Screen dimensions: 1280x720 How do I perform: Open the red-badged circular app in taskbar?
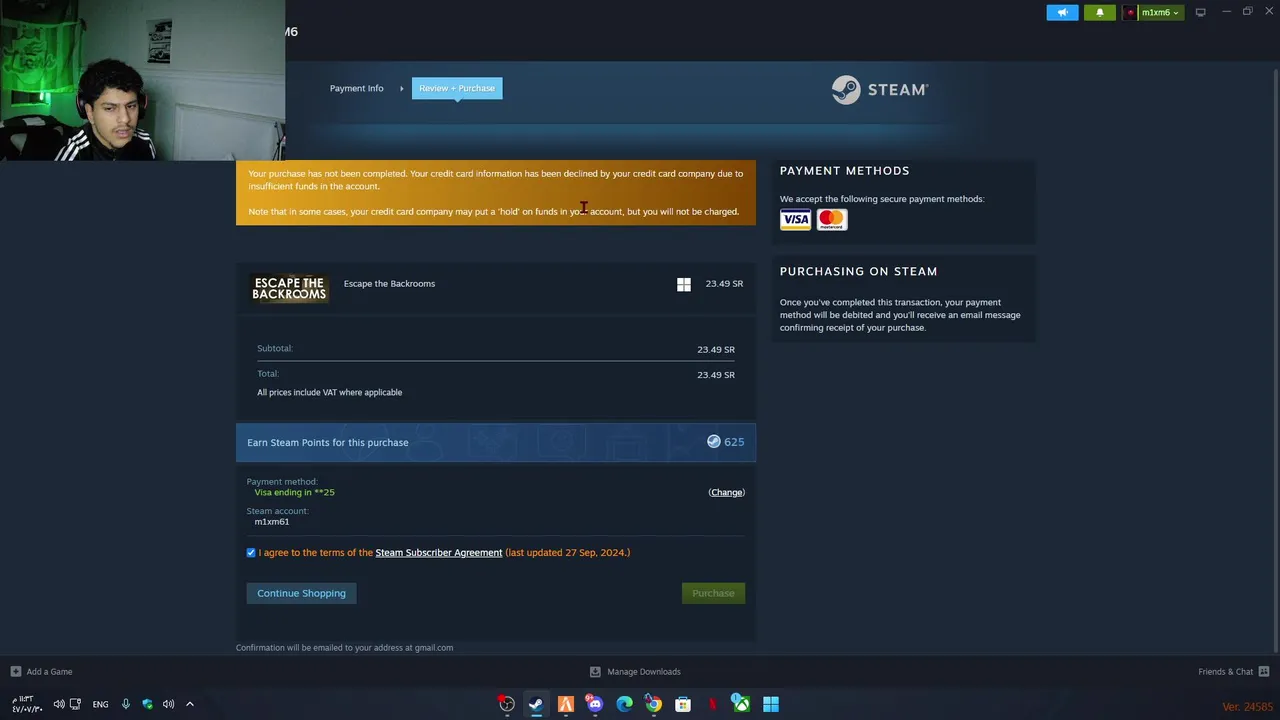[x=507, y=704]
